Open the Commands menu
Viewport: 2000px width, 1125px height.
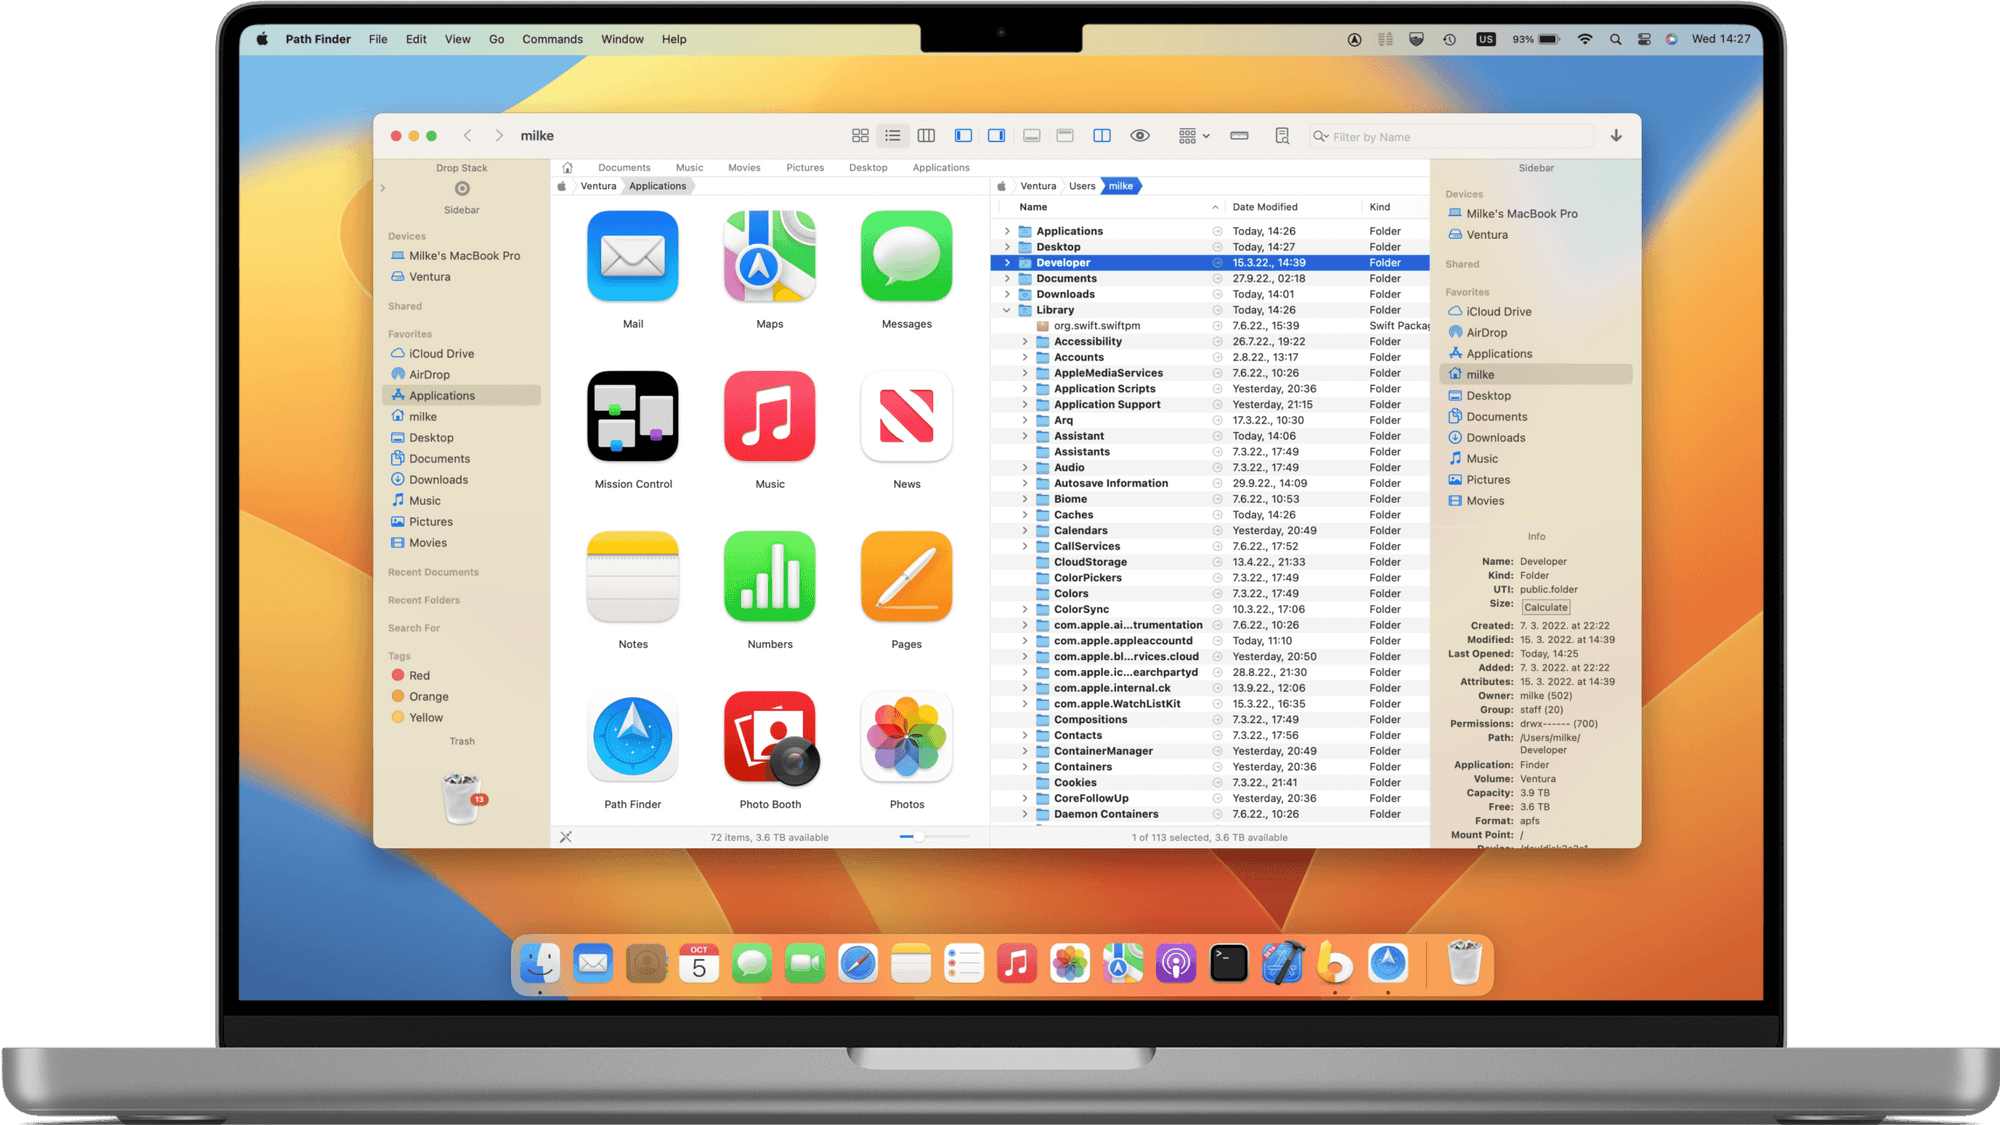point(552,39)
